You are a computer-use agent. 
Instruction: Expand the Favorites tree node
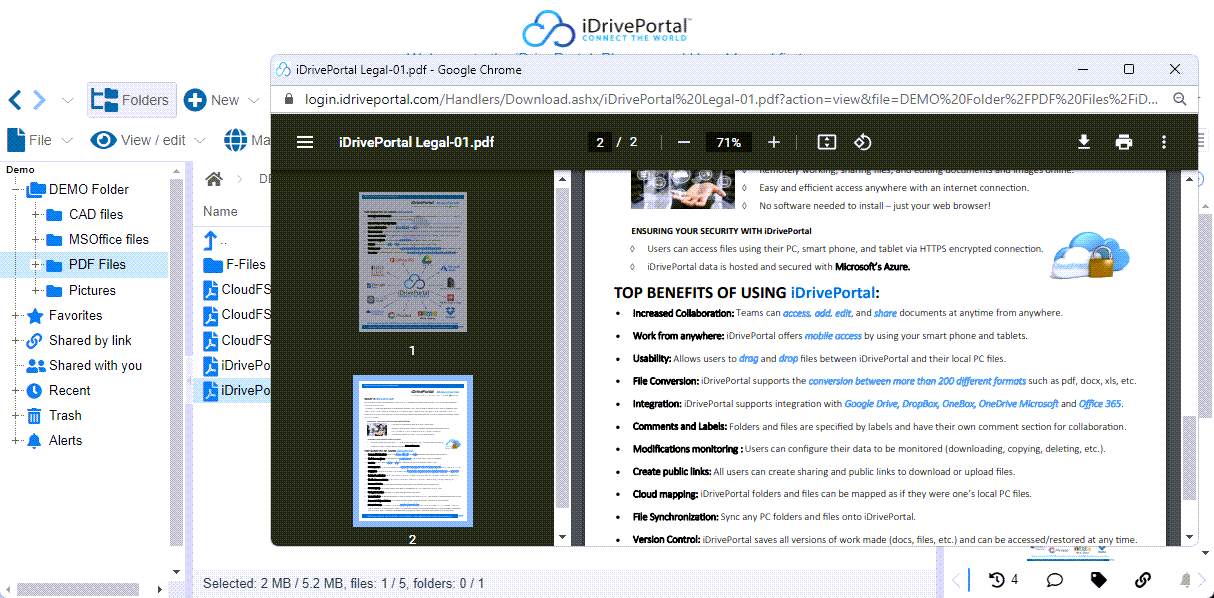coord(16,315)
